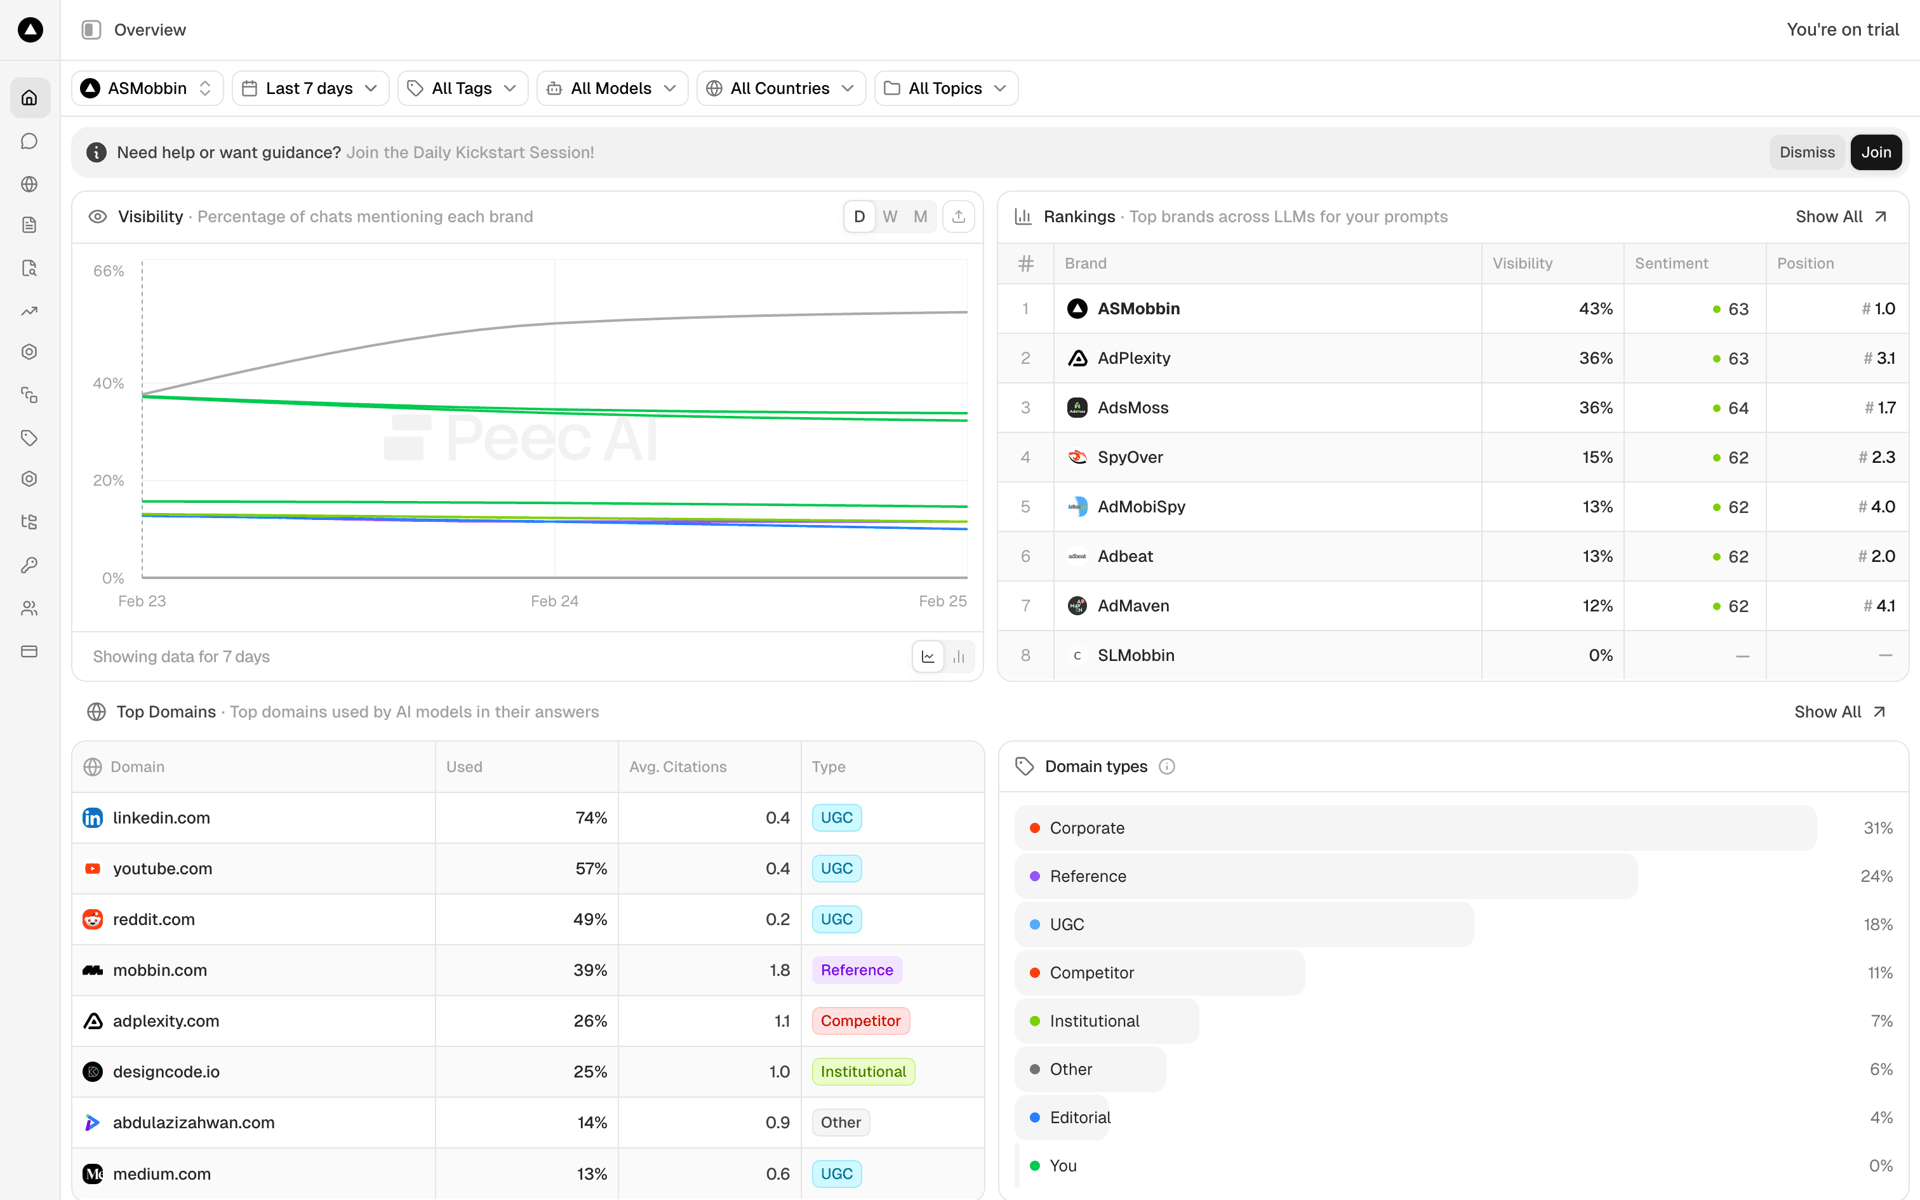The width and height of the screenshot is (1920, 1200).
Task: Click the You're on trial label
Action: click(1842, 30)
